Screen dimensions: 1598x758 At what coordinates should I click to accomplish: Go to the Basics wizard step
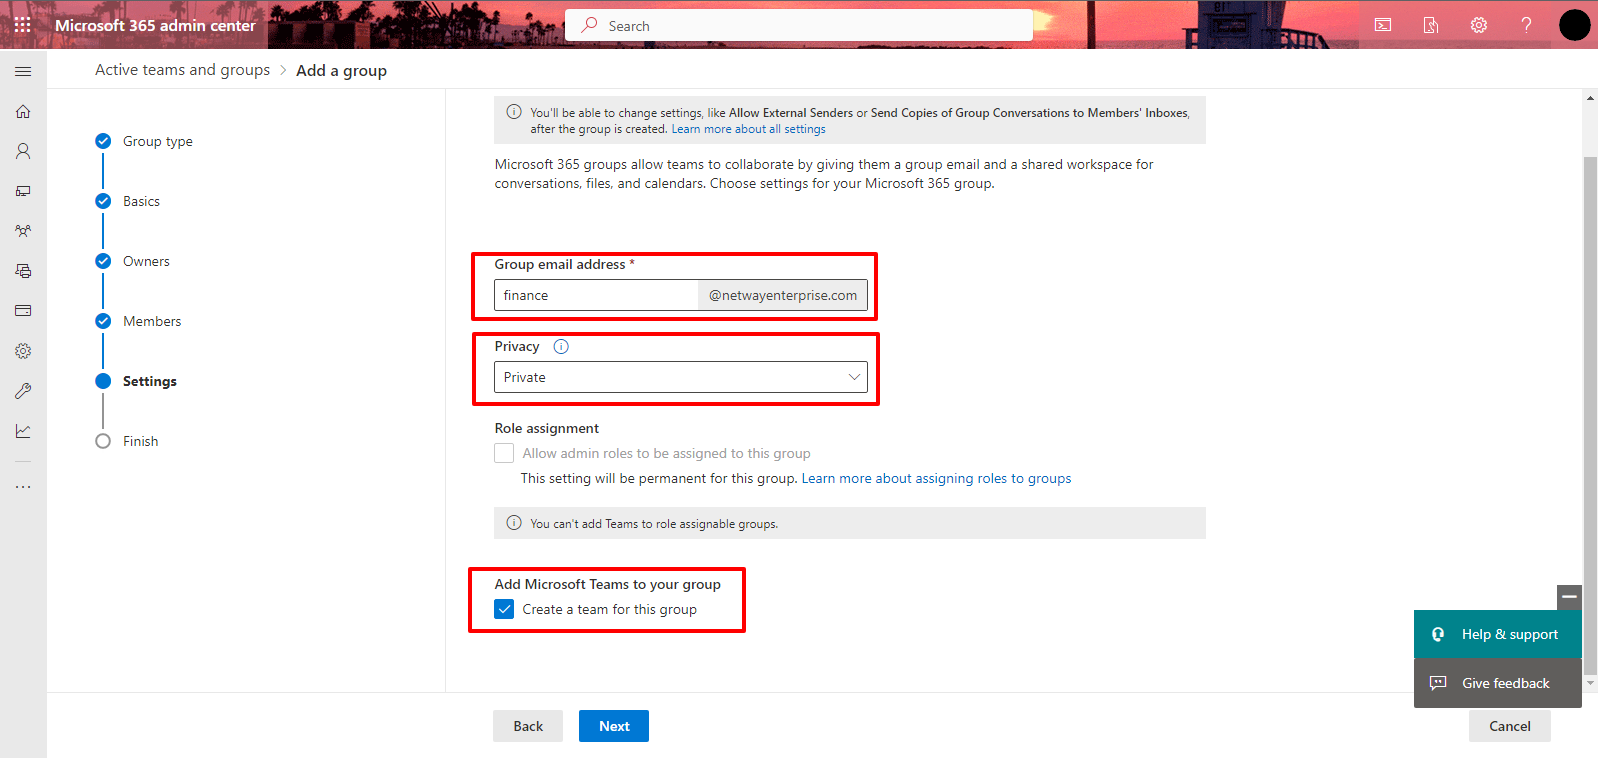pos(141,201)
